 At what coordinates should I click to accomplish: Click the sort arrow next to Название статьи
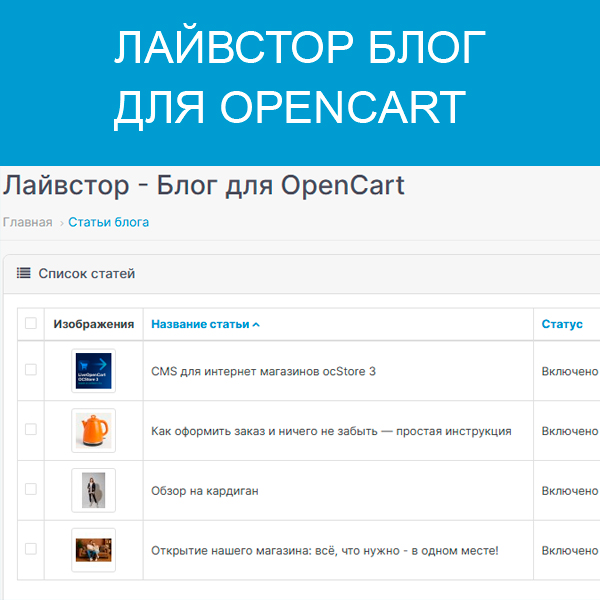(x=256, y=325)
